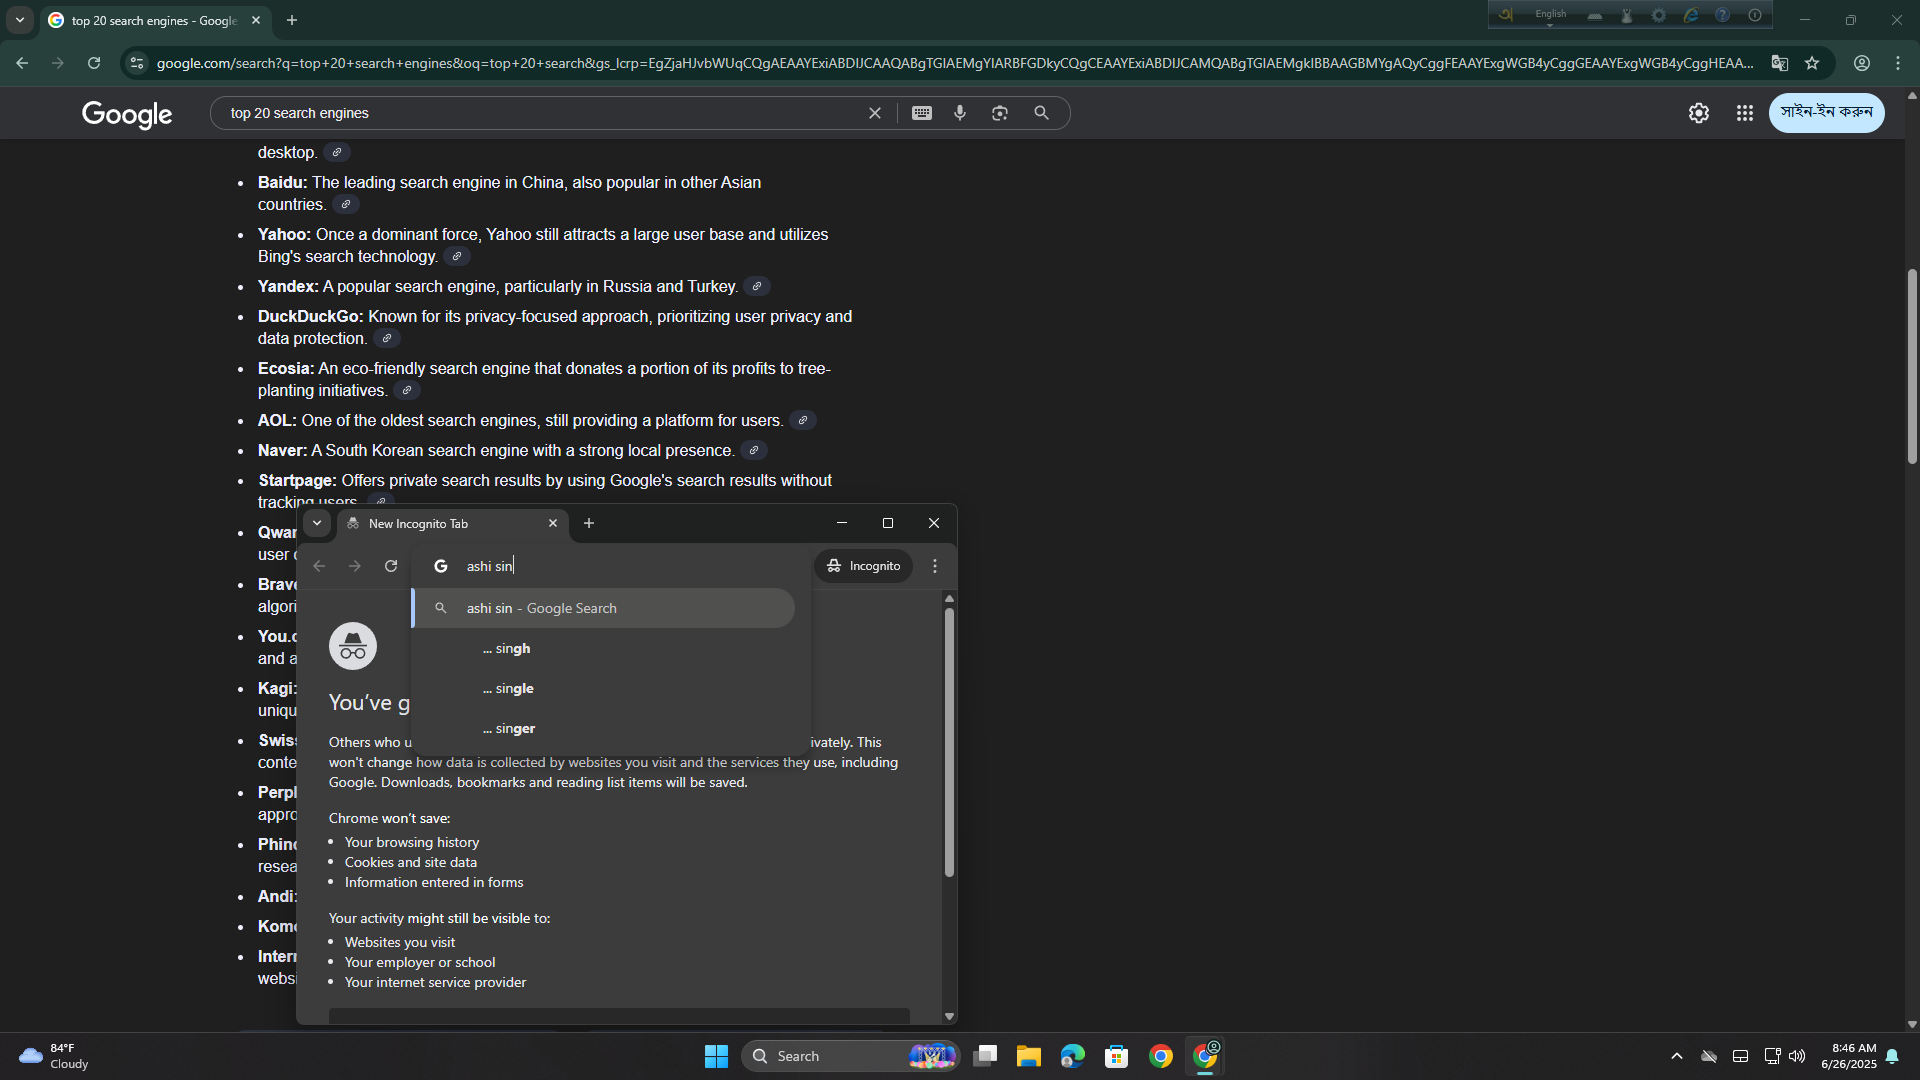Open the clock showing 8:46 AM
1920x1080 pixels.
click(x=1849, y=1056)
